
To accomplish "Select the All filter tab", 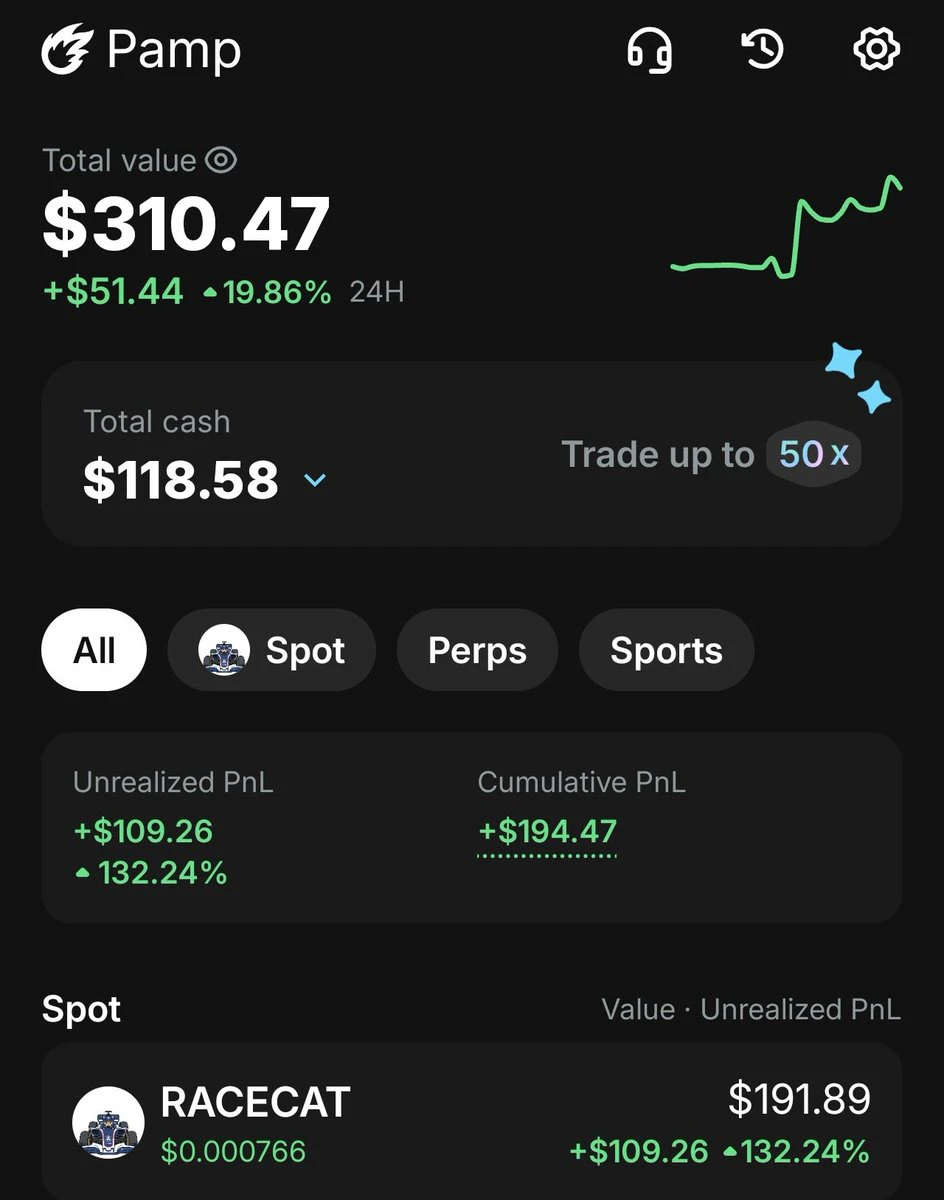I will tap(94, 650).
